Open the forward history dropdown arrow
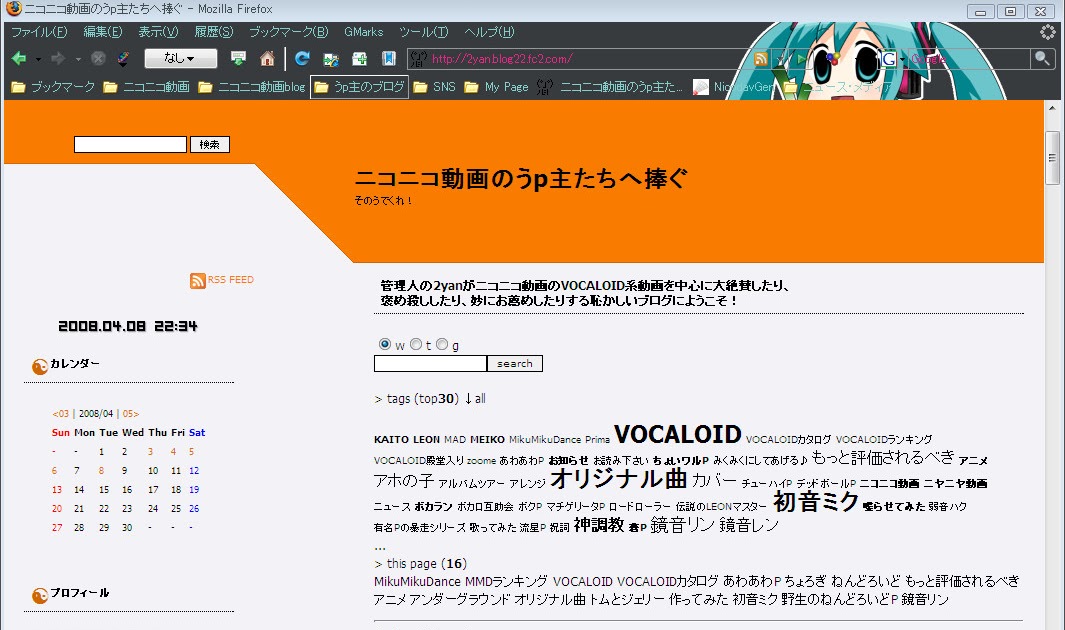Image resolution: width=1065 pixels, height=630 pixels. click(x=78, y=60)
